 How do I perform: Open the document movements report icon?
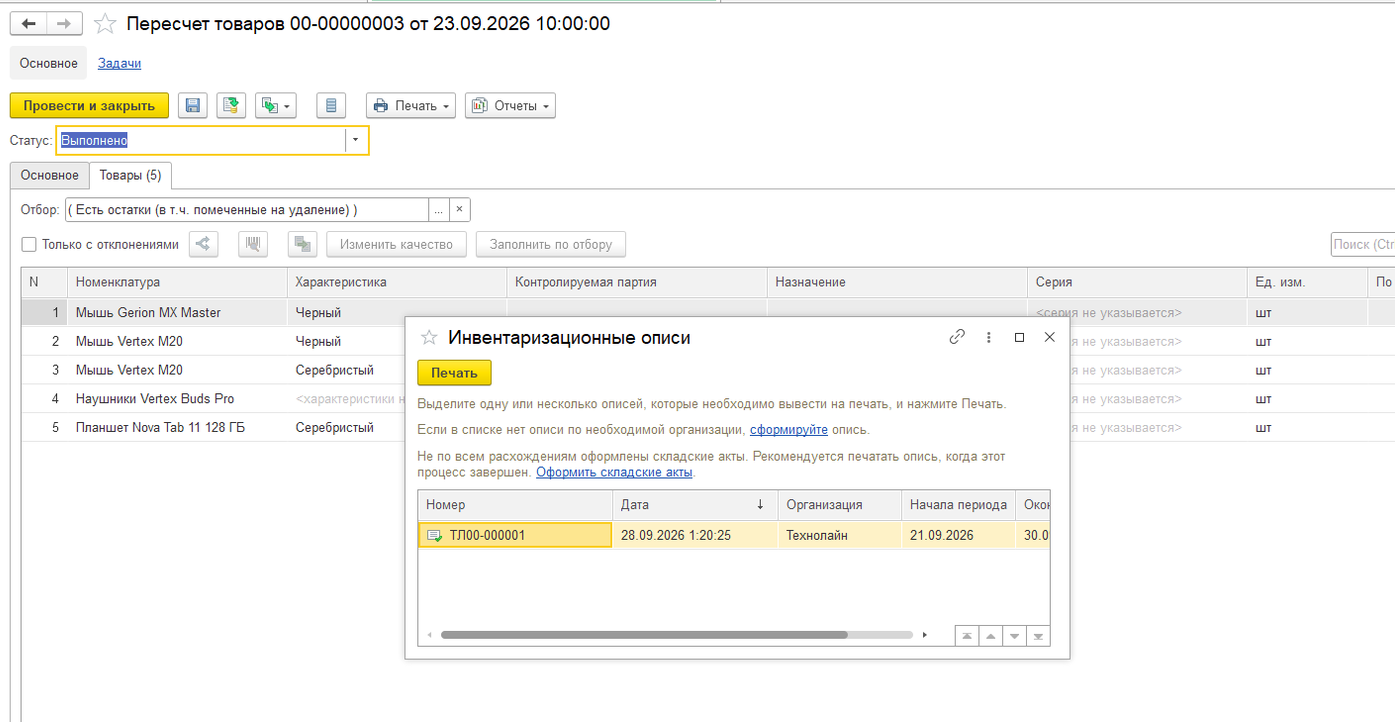coord(331,105)
